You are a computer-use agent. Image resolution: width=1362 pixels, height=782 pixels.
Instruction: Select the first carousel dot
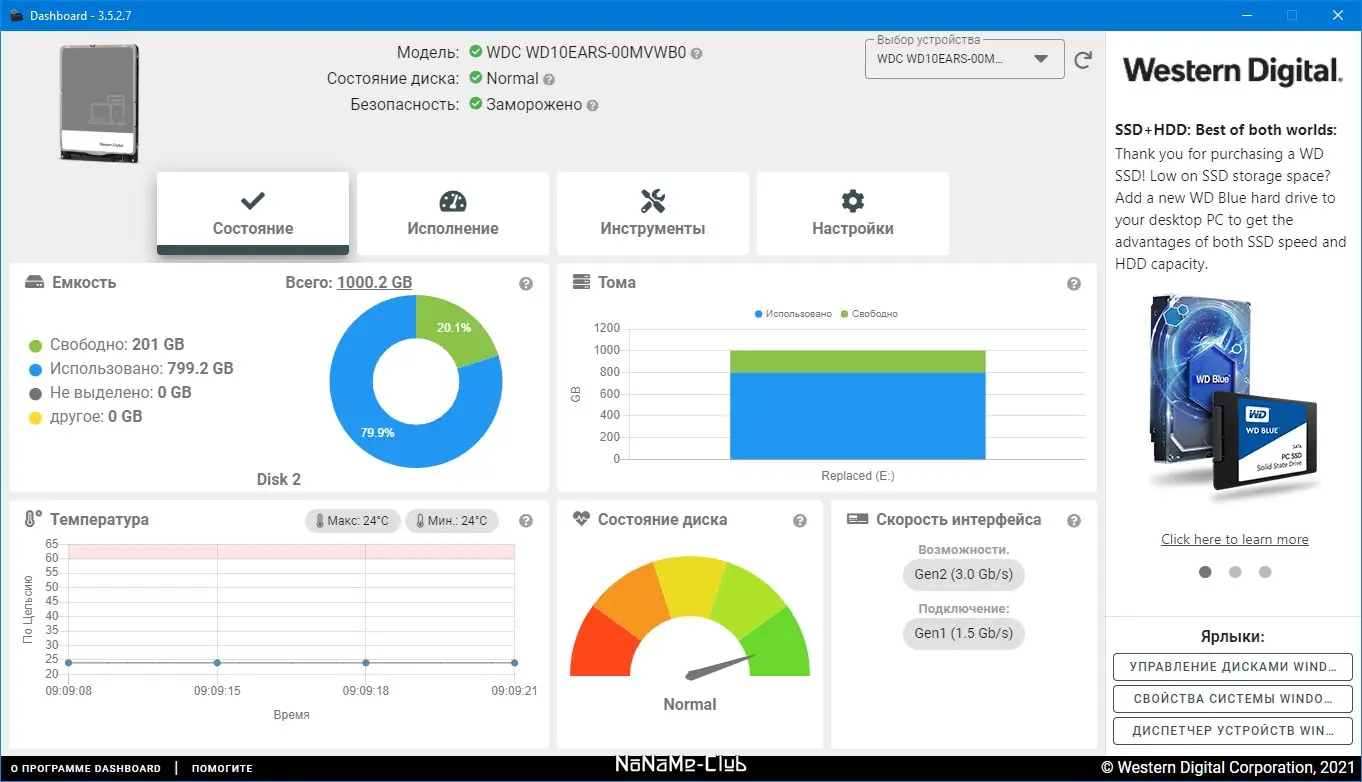pyautogui.click(x=1205, y=572)
